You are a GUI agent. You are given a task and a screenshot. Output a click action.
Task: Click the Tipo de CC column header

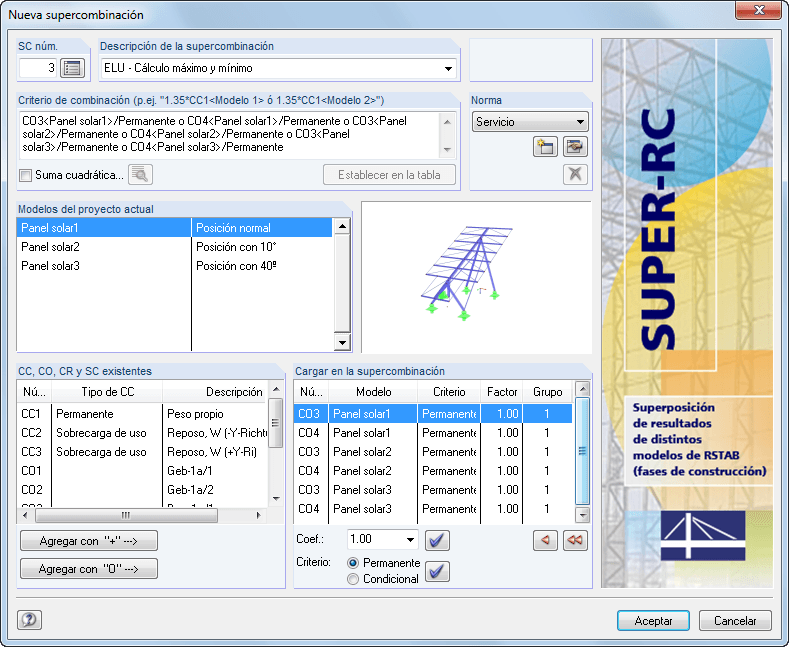click(107, 392)
